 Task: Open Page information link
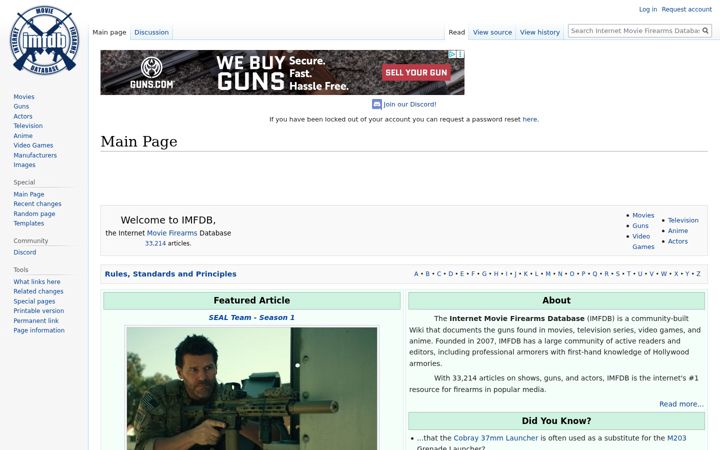coord(39,330)
